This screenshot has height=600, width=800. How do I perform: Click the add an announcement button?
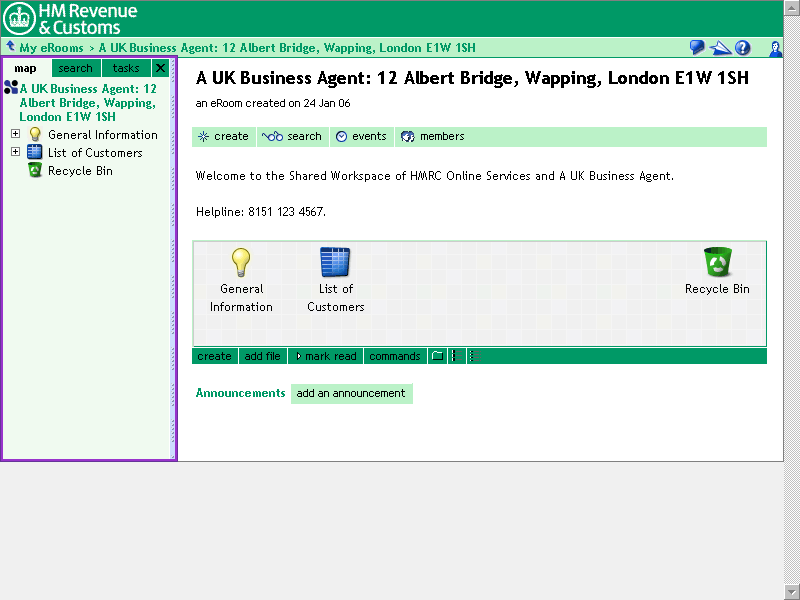[x=351, y=393]
